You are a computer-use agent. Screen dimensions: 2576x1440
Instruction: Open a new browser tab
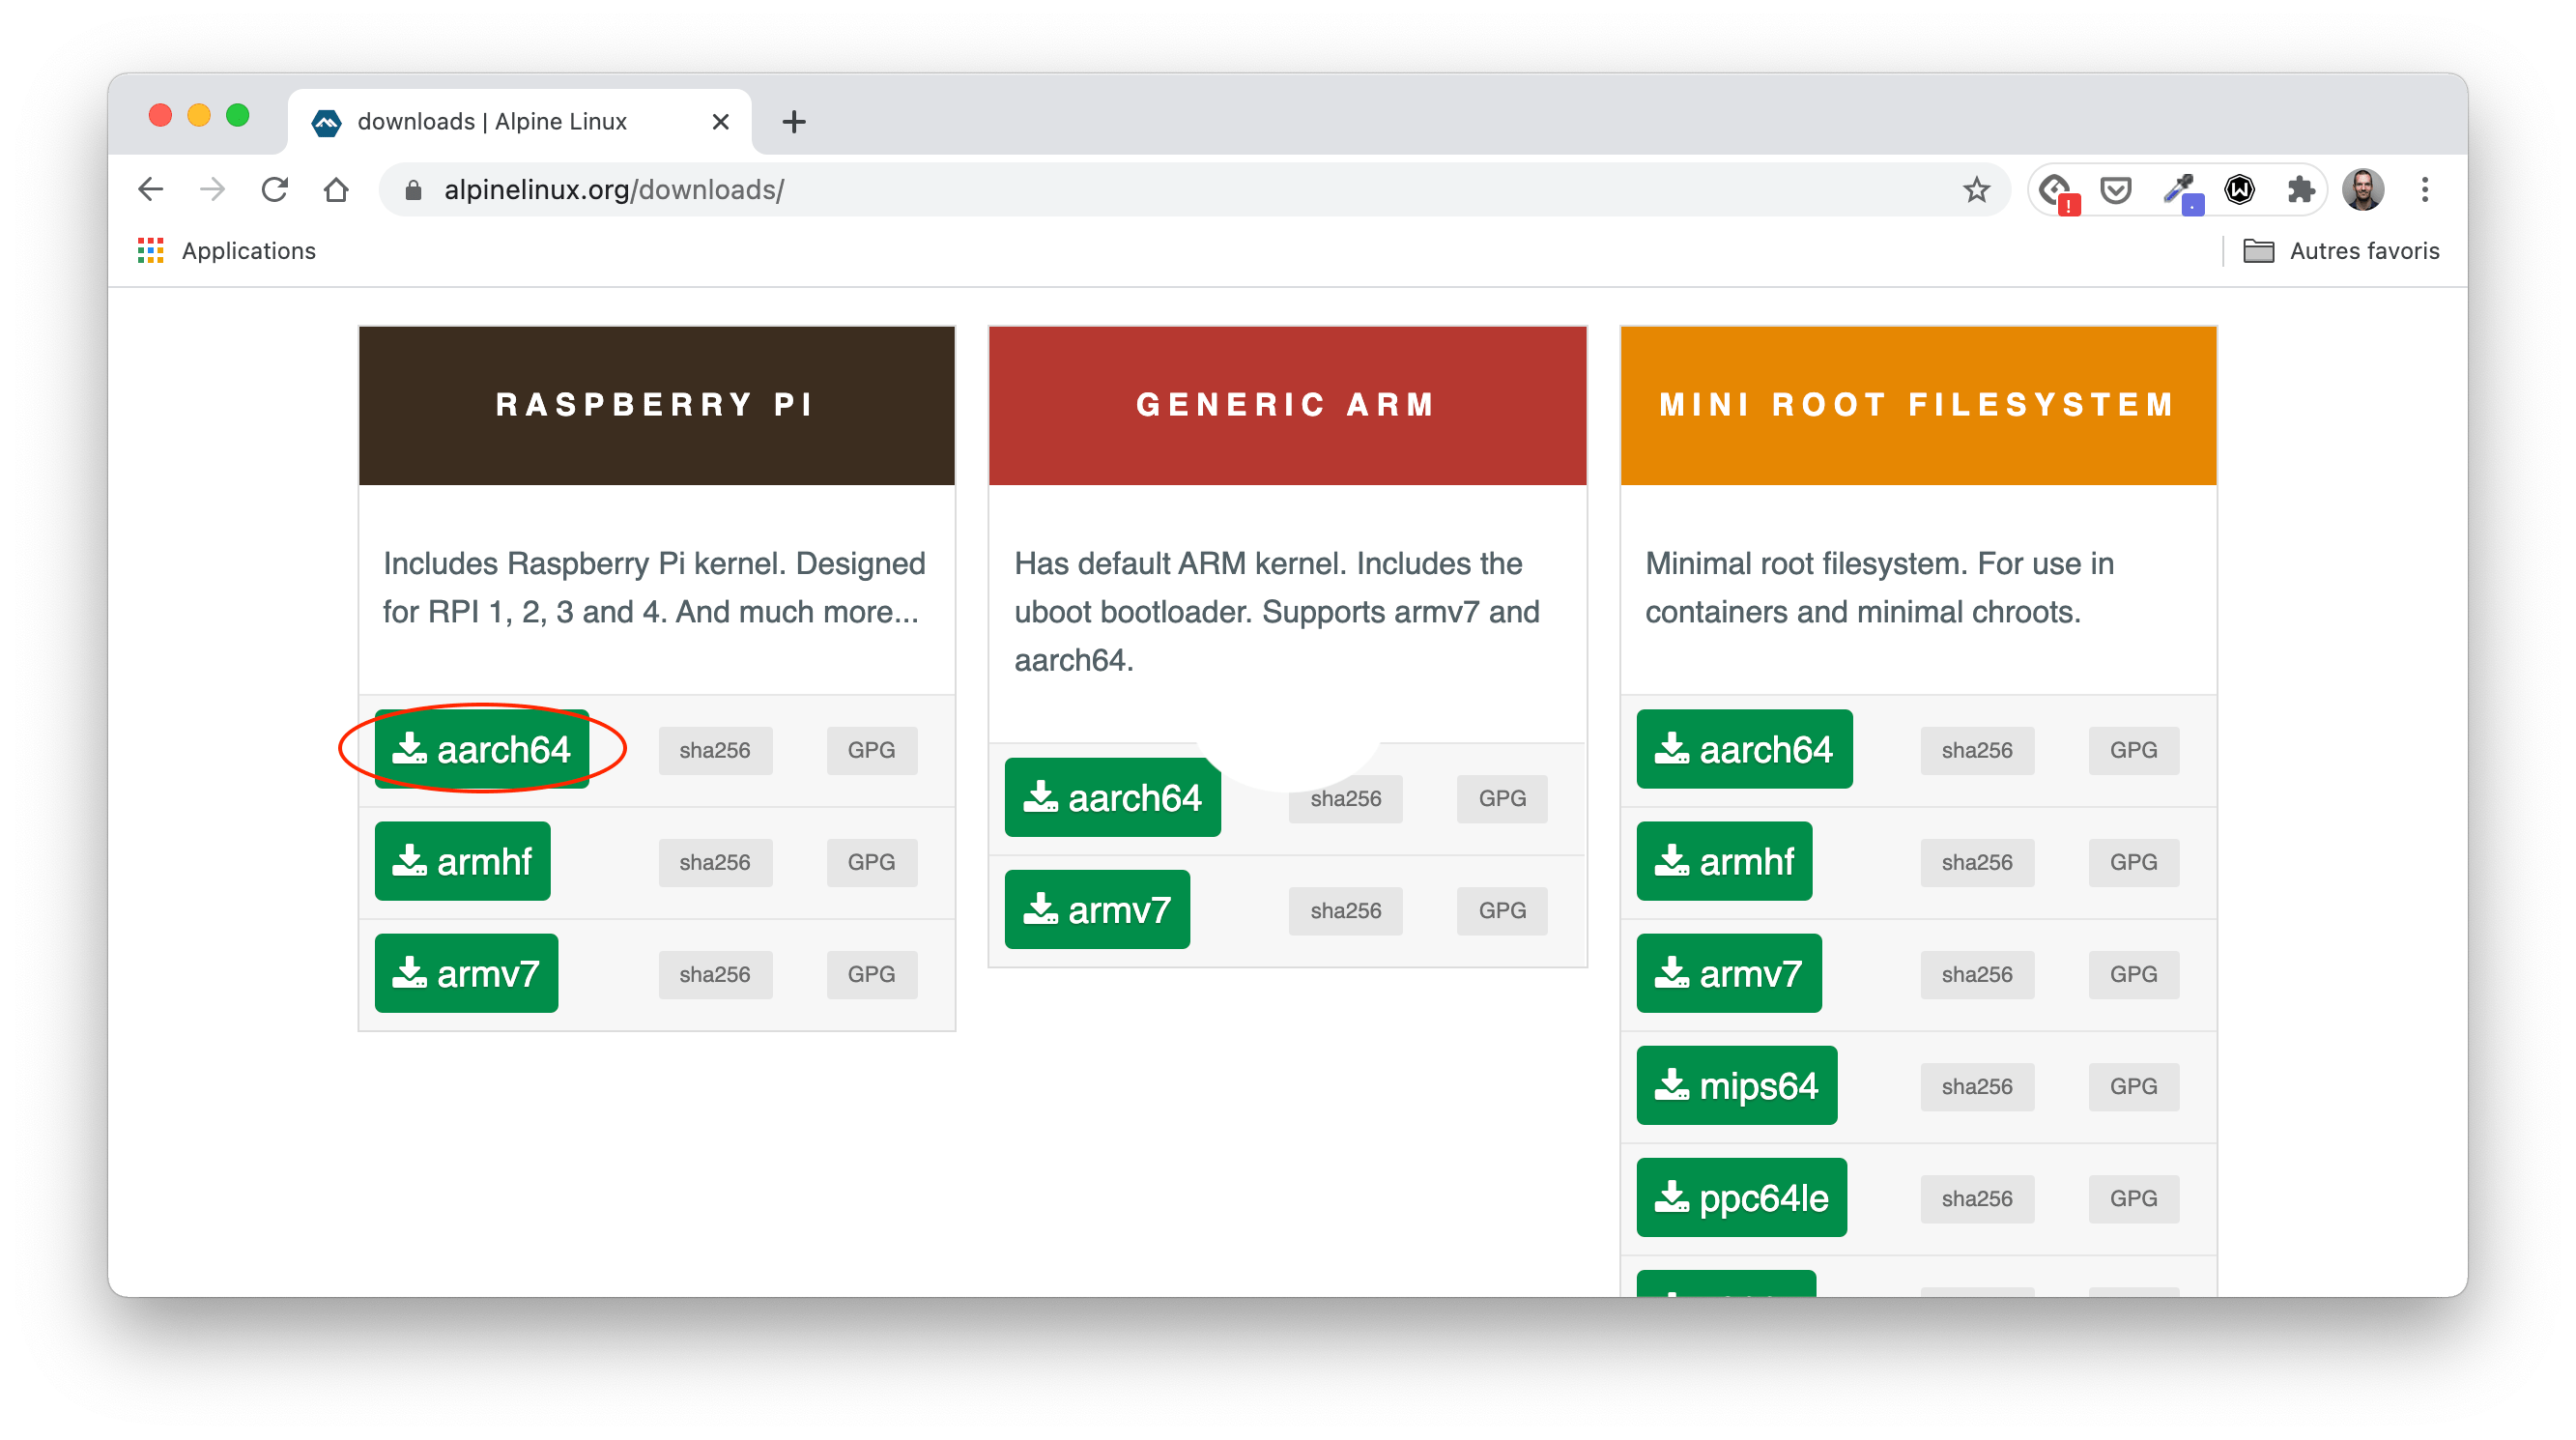tap(794, 122)
